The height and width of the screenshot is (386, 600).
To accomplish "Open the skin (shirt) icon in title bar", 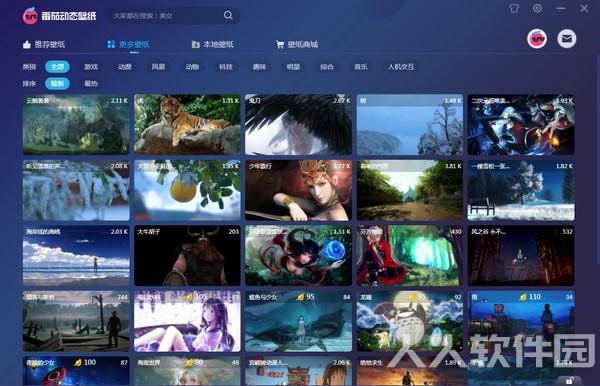I will [x=514, y=8].
